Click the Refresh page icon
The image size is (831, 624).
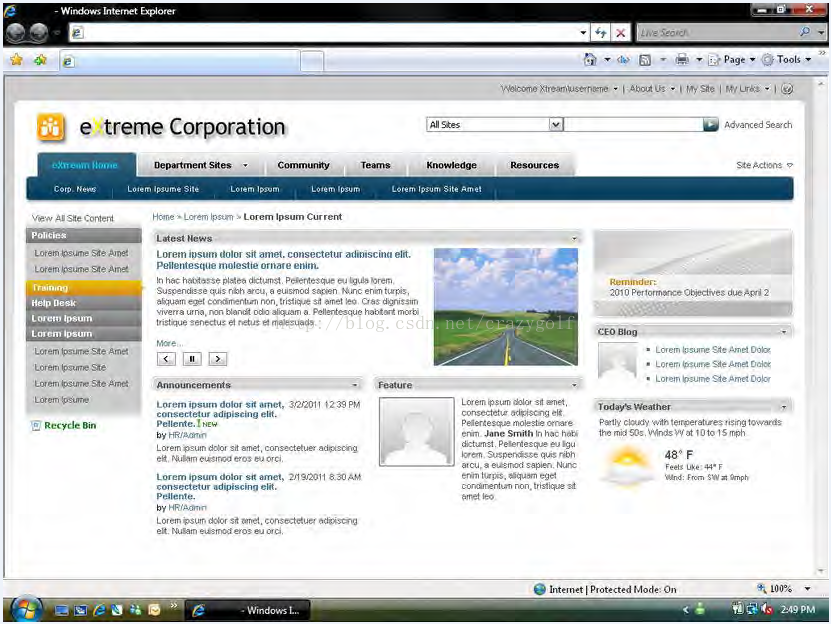pos(600,33)
